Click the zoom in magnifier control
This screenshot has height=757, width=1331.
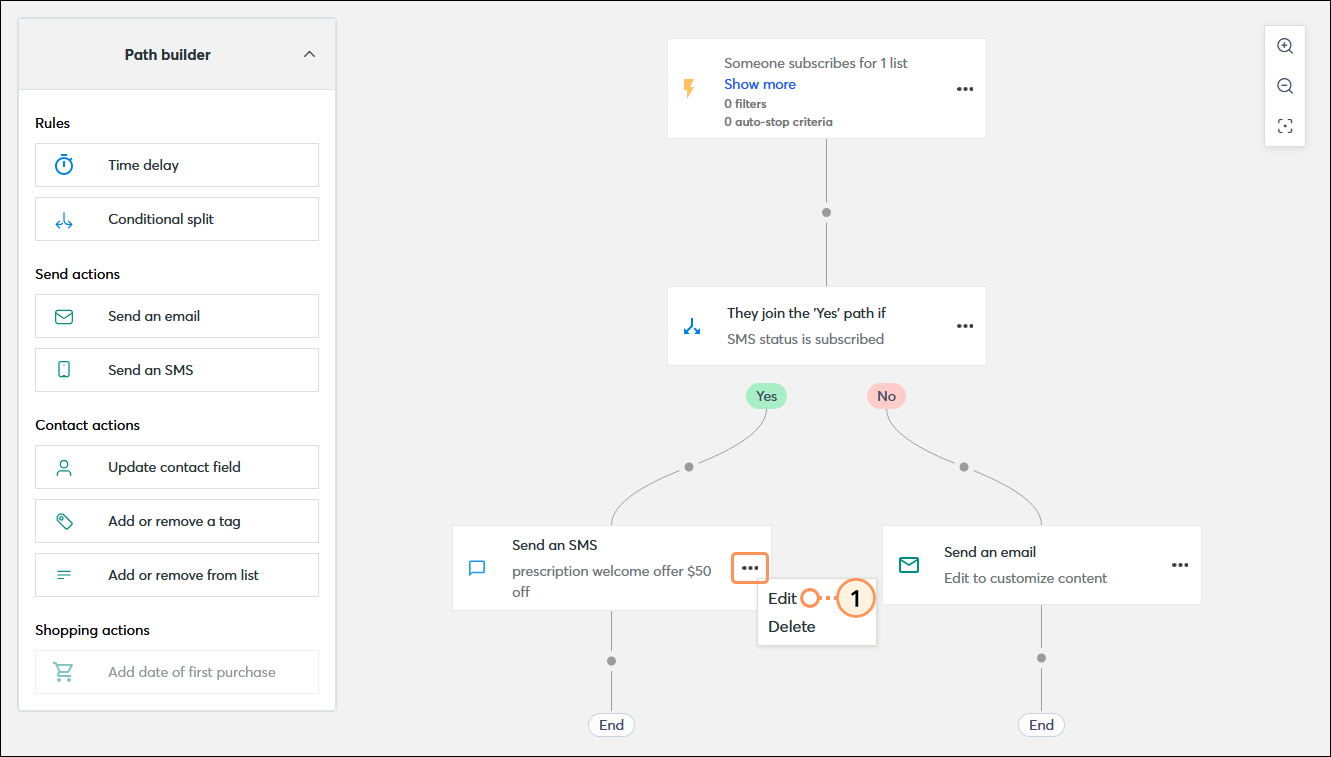coord(1284,45)
